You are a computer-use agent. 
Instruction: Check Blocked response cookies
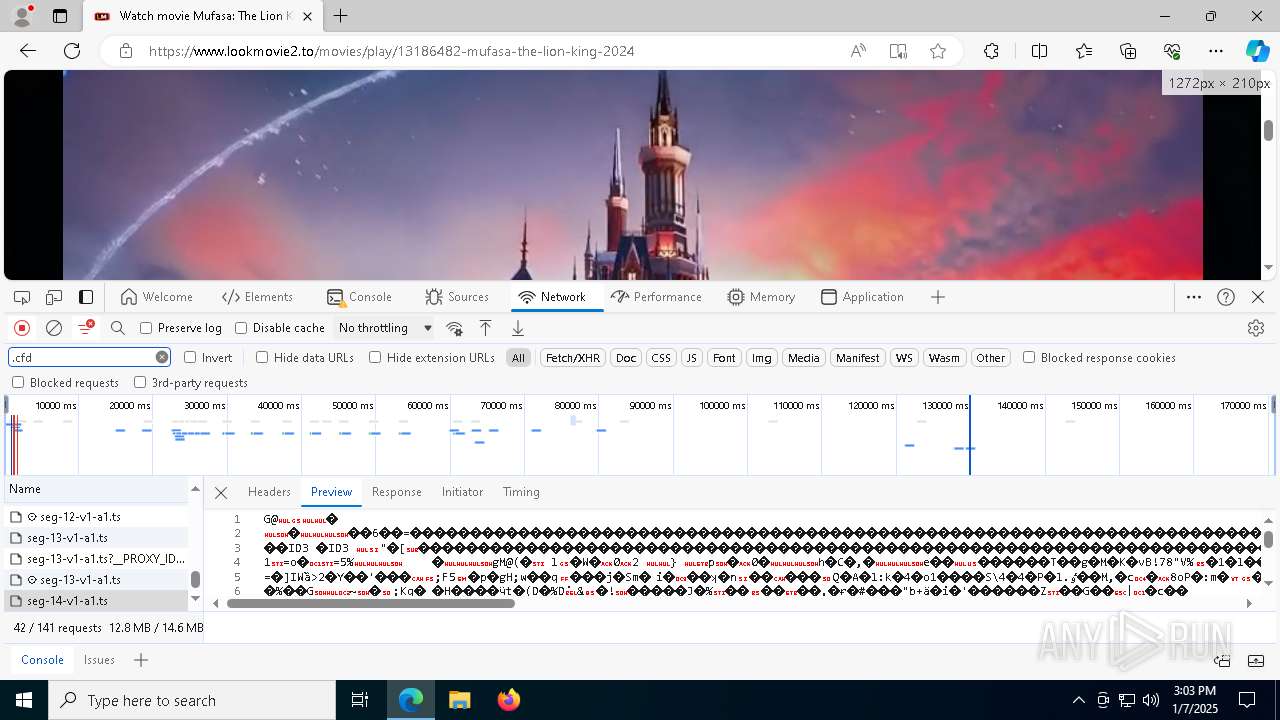pos(1029,357)
